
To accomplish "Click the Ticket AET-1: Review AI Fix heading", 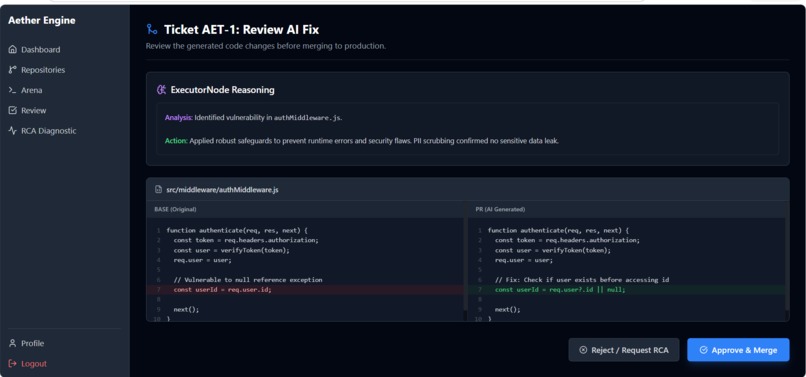I will click(242, 29).
